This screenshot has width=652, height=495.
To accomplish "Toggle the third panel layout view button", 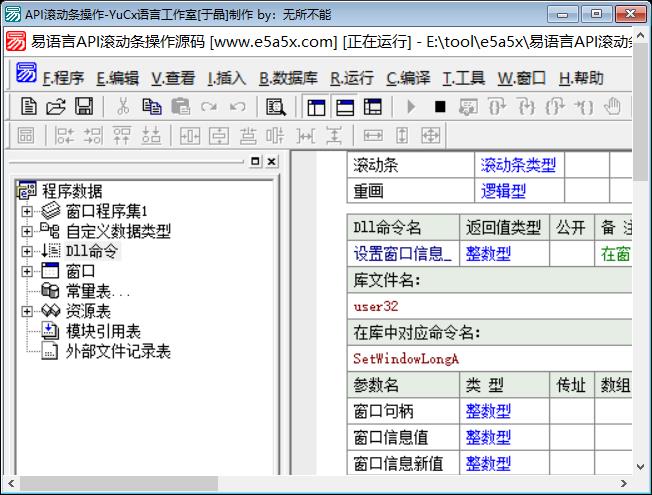I will (x=373, y=106).
